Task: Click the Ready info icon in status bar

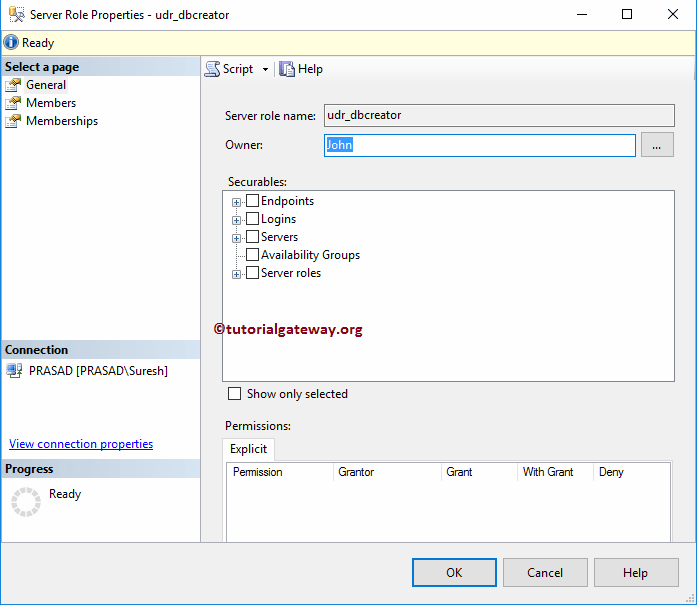Action: [x=11, y=43]
